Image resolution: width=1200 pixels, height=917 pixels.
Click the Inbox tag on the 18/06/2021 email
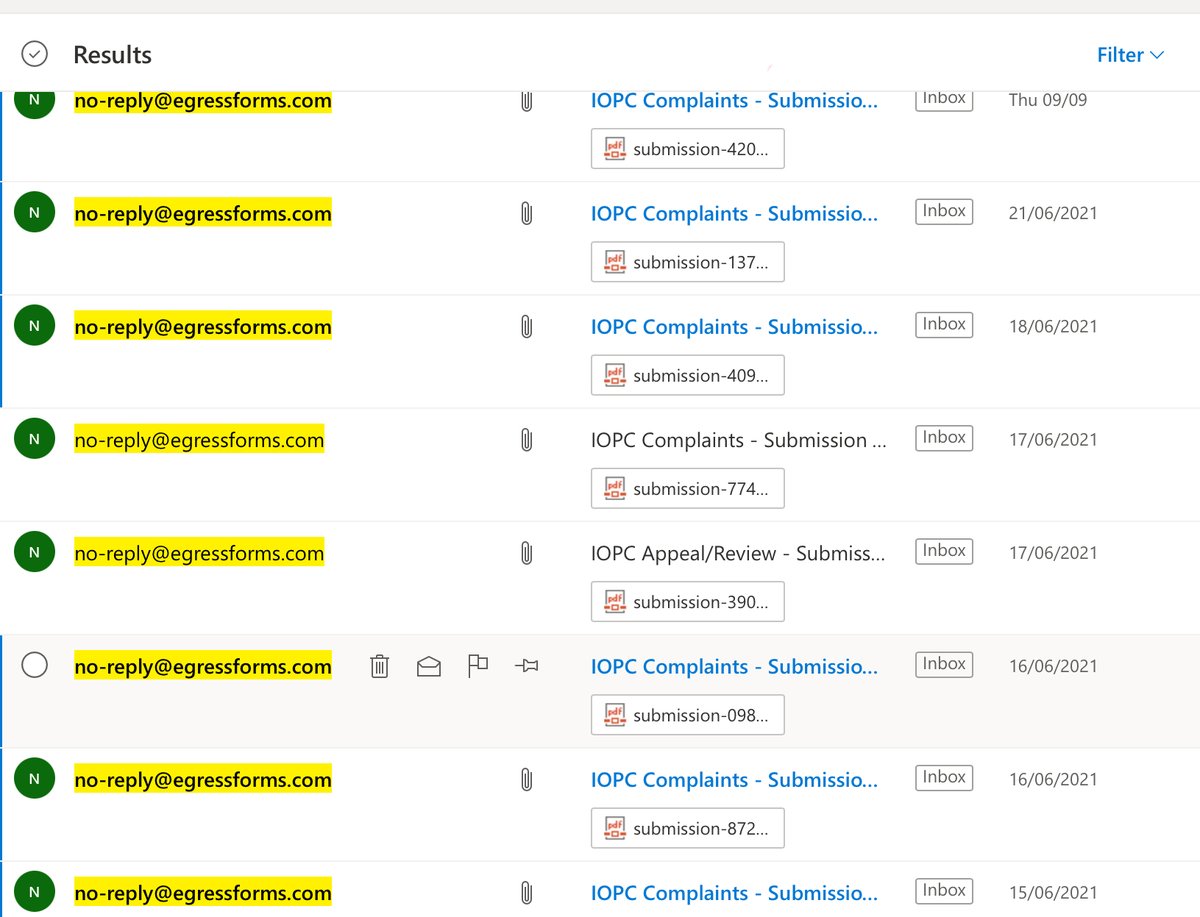pyautogui.click(x=944, y=324)
